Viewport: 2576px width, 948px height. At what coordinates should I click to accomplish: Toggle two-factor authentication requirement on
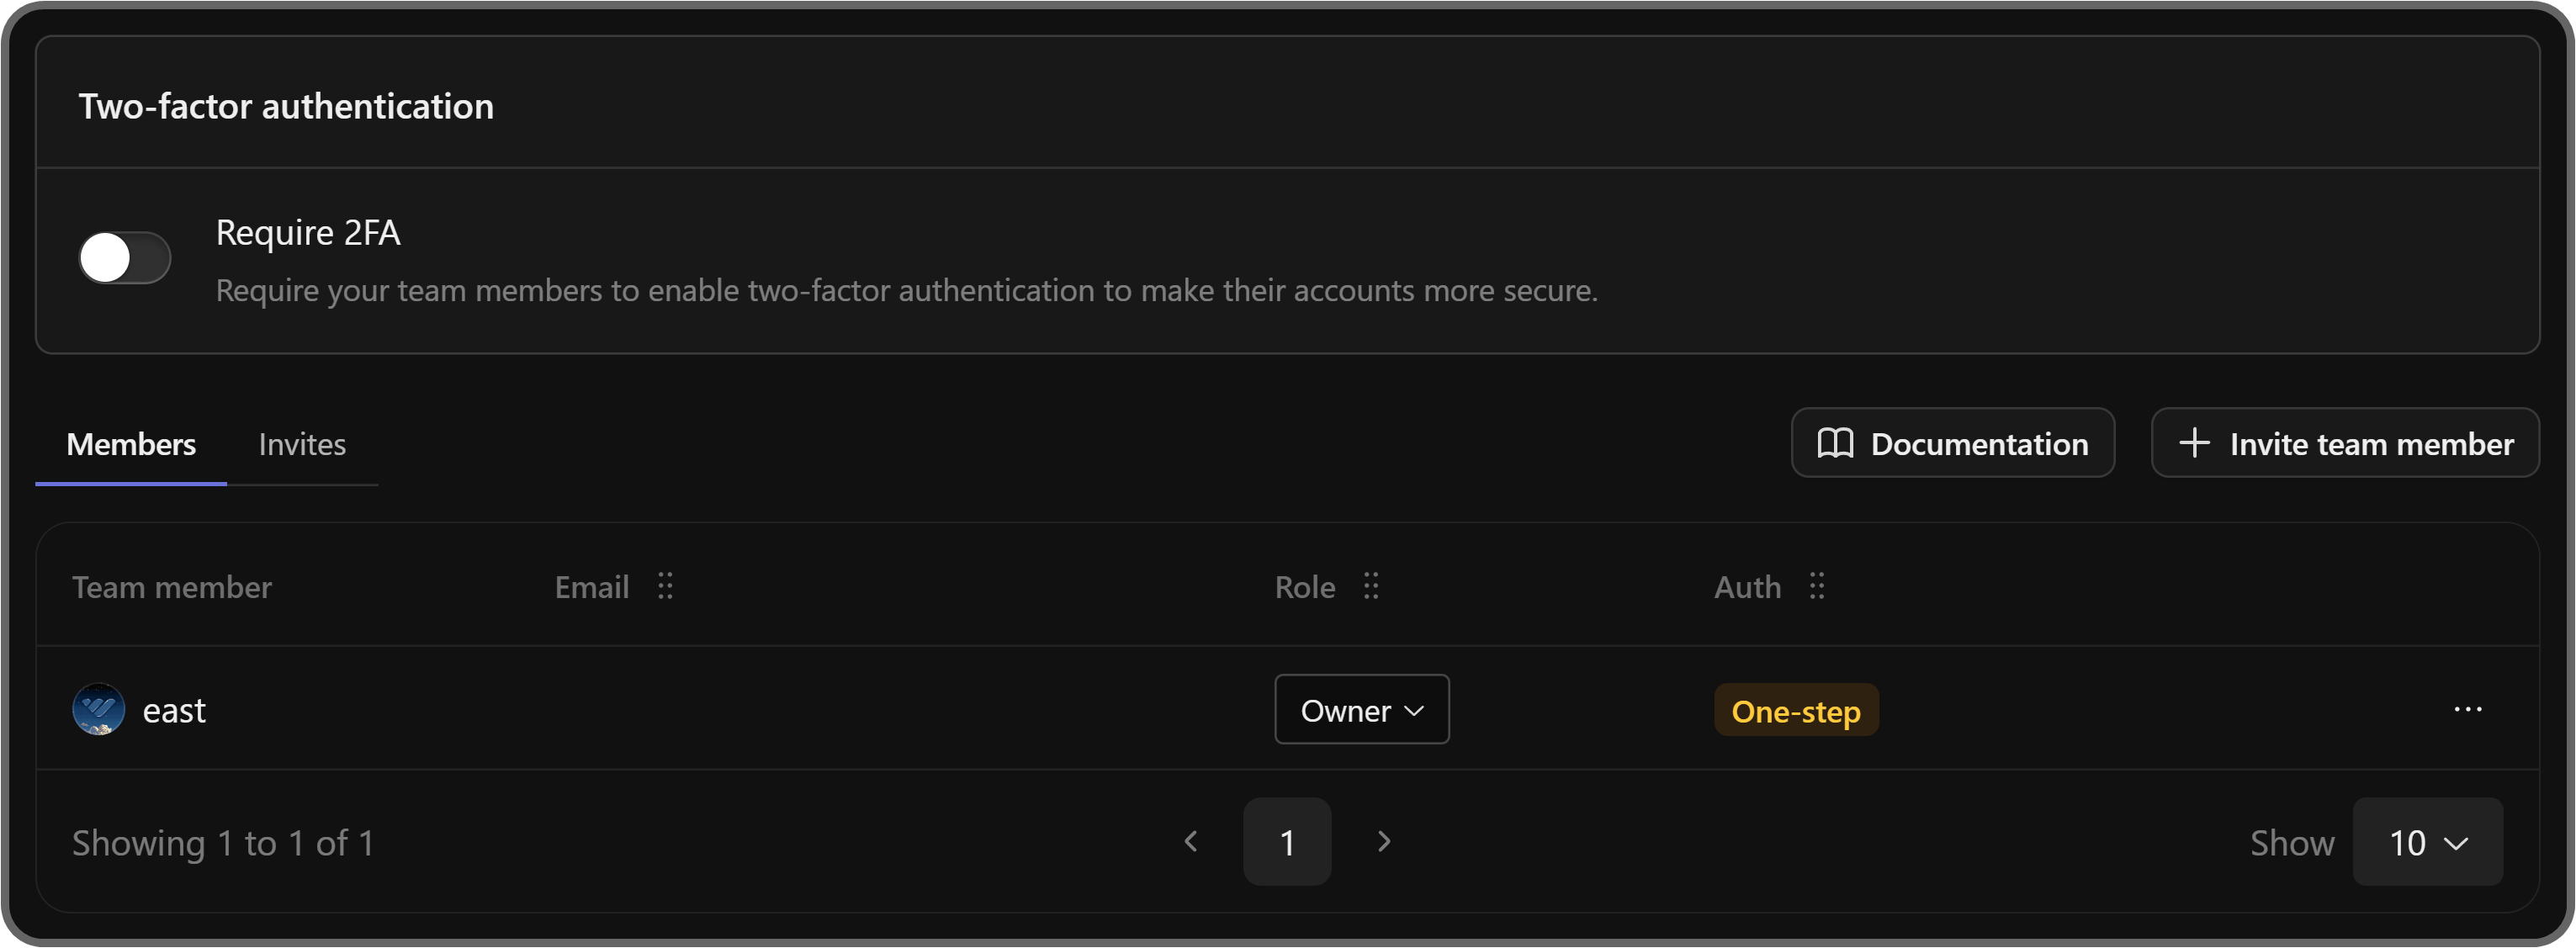[x=124, y=257]
